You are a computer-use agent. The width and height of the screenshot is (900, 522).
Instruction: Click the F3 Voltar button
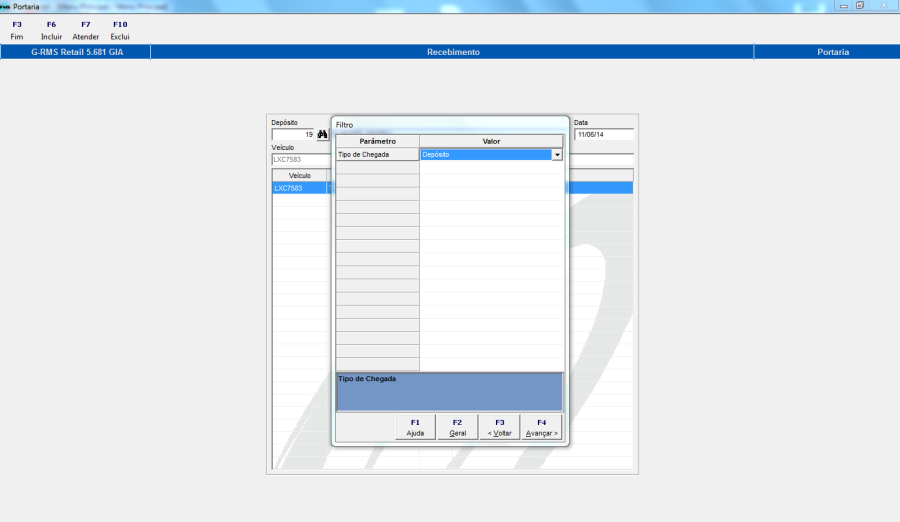pos(499,427)
